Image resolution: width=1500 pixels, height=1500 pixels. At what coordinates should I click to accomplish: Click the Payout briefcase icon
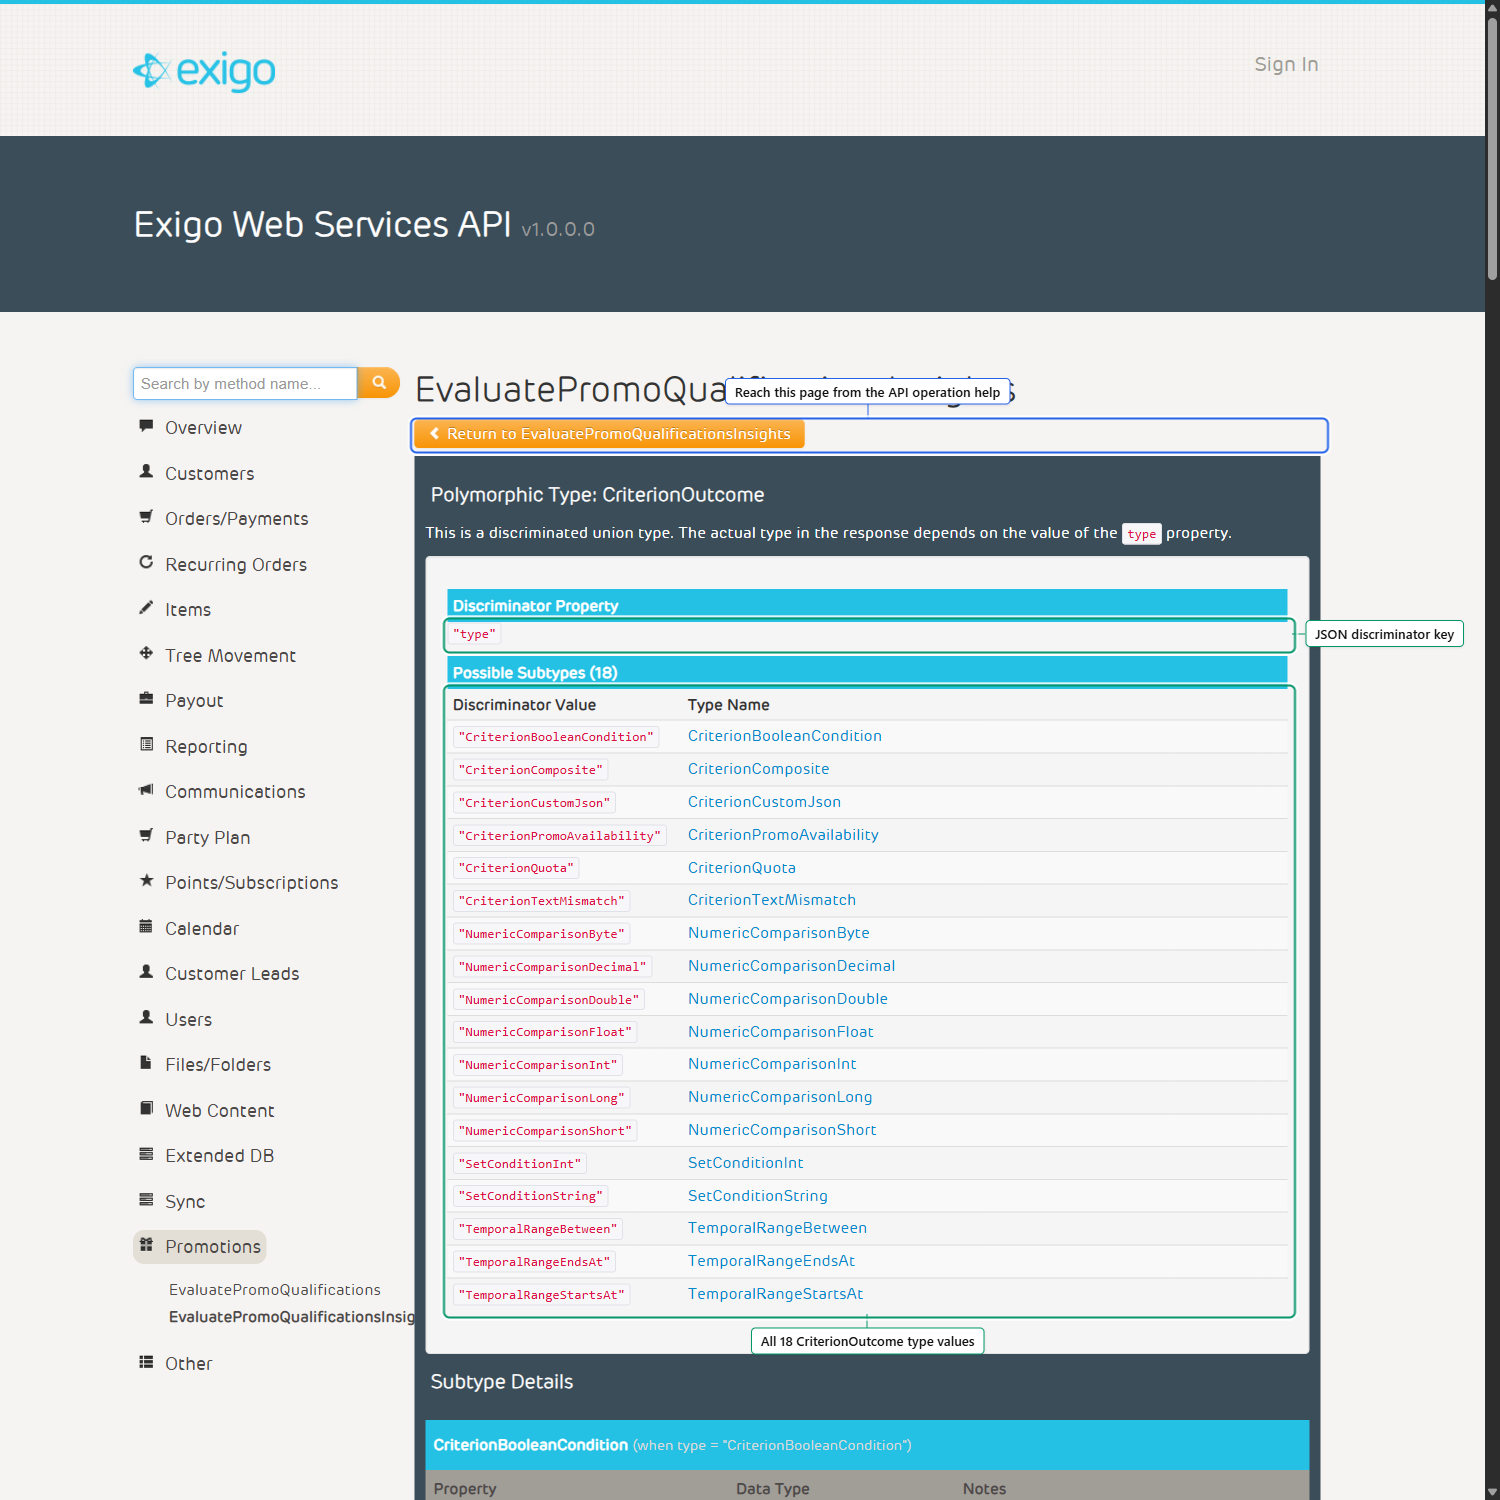pyautogui.click(x=146, y=699)
